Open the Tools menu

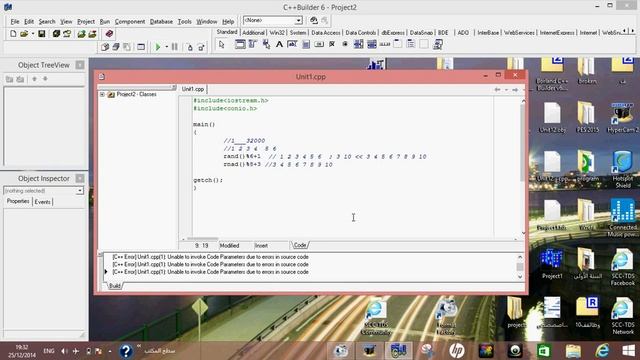pos(184,22)
